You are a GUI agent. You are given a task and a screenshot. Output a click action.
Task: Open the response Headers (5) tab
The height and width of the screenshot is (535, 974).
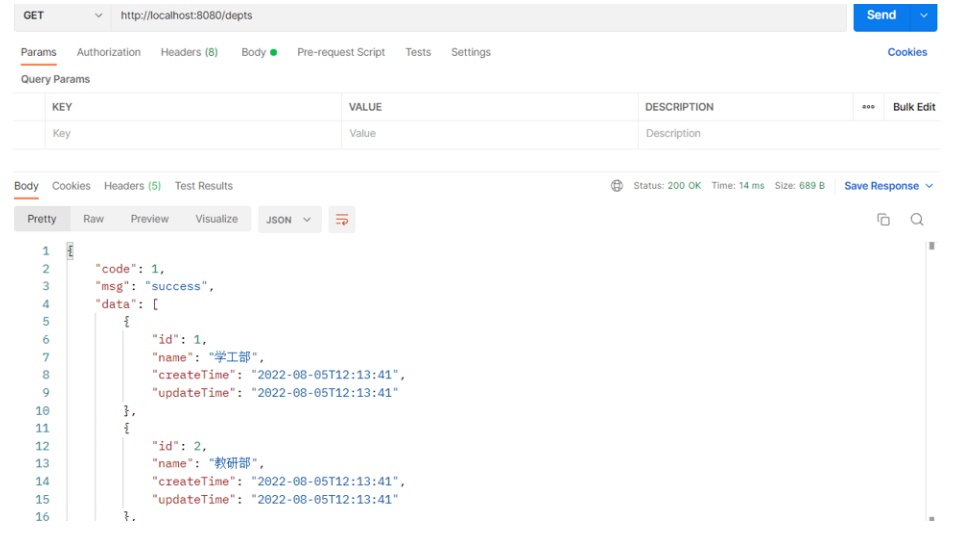[x=132, y=186]
